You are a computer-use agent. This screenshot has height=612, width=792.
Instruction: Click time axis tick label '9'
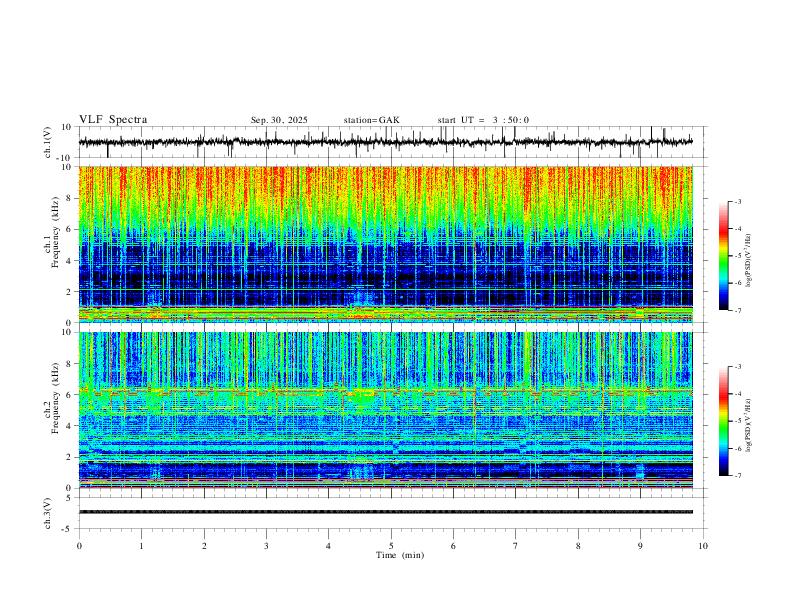pos(640,546)
